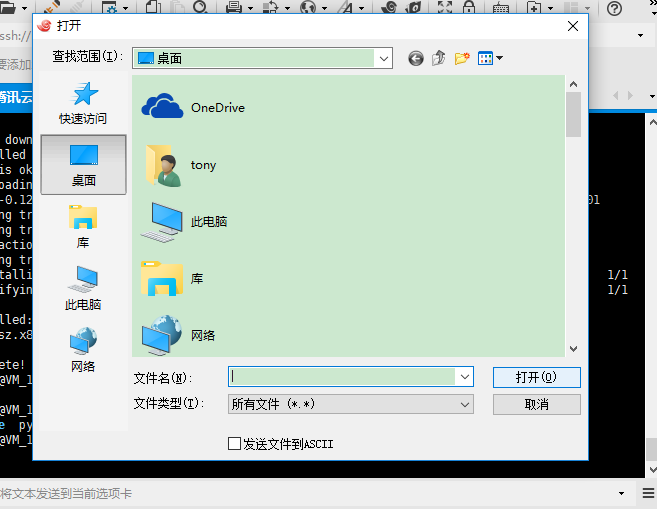Click the file list scroll up arrow

[x=573, y=84]
